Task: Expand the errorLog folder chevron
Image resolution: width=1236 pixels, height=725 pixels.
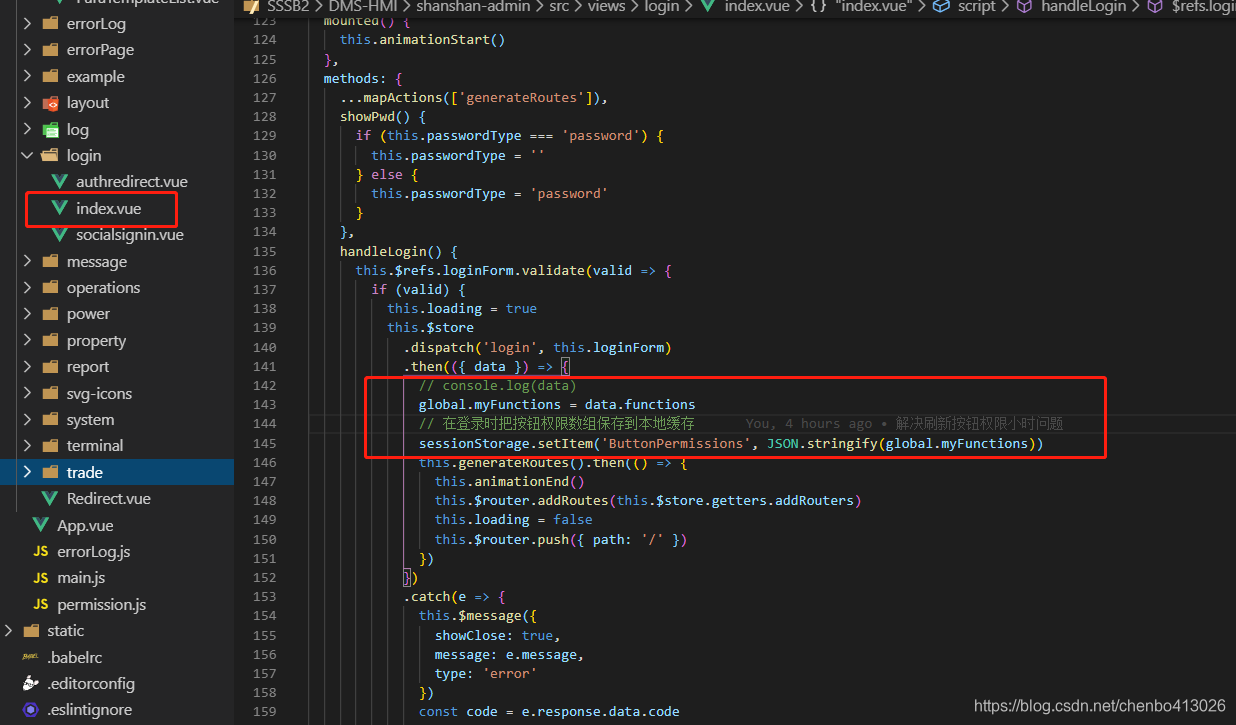Action: [27, 24]
